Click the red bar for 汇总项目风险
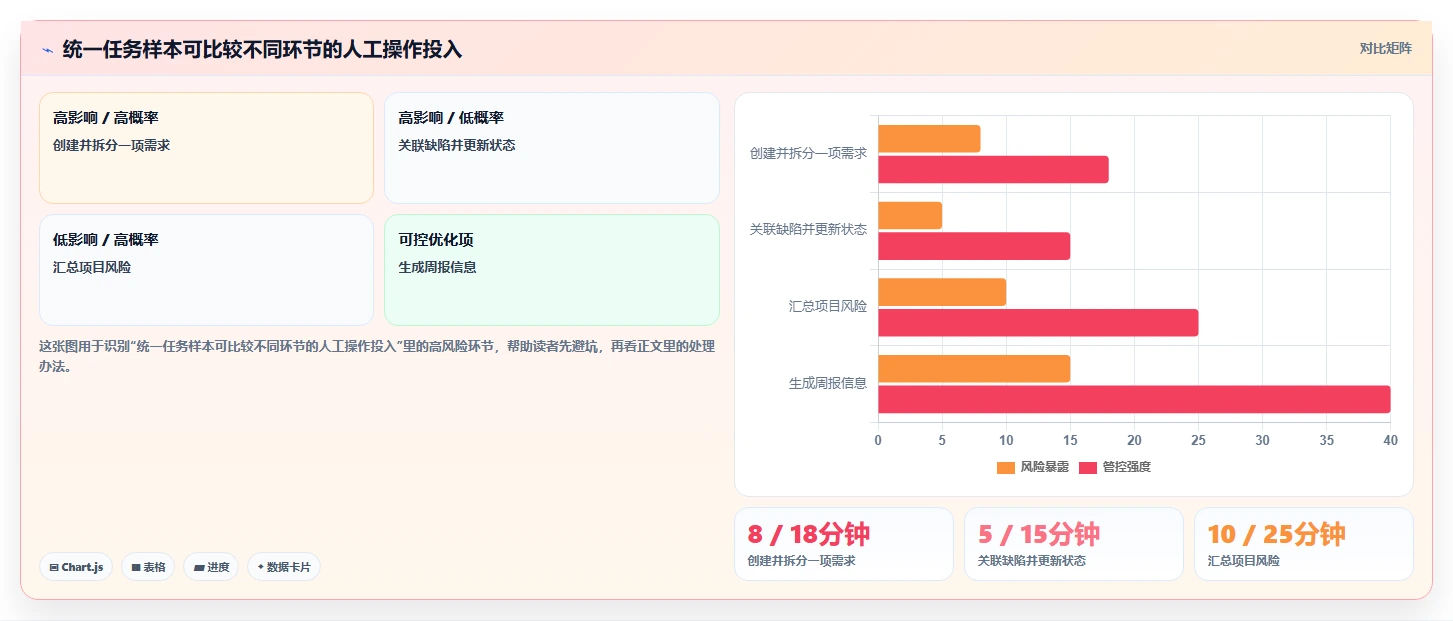This screenshot has height=621, width=1453. pos(1038,323)
